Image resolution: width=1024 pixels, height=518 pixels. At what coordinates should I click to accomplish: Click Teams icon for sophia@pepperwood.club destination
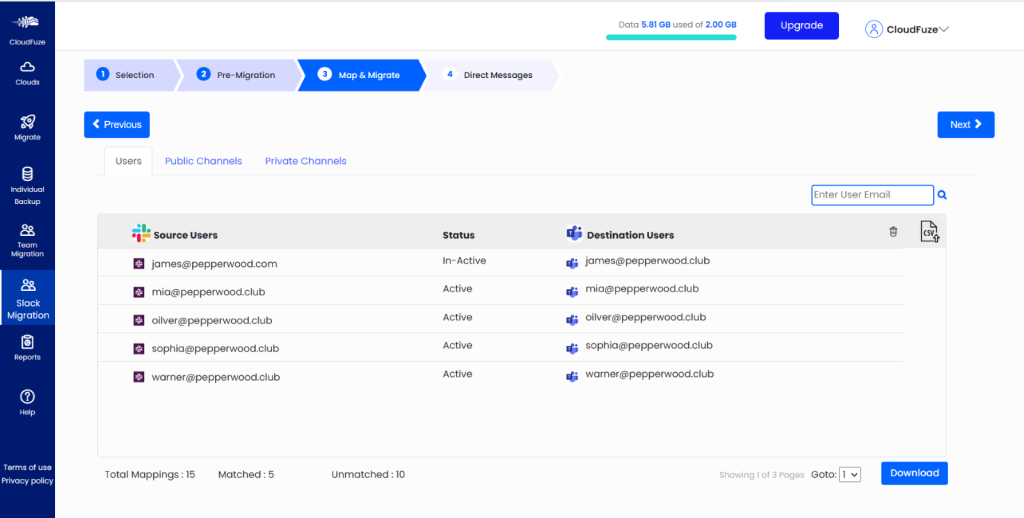[572, 348]
